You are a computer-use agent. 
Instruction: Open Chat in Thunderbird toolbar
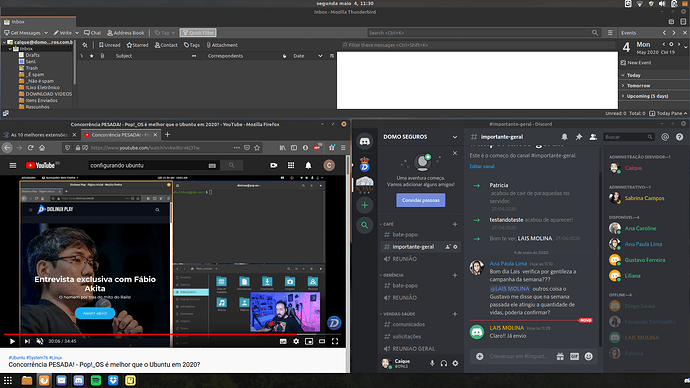[x=93, y=33]
